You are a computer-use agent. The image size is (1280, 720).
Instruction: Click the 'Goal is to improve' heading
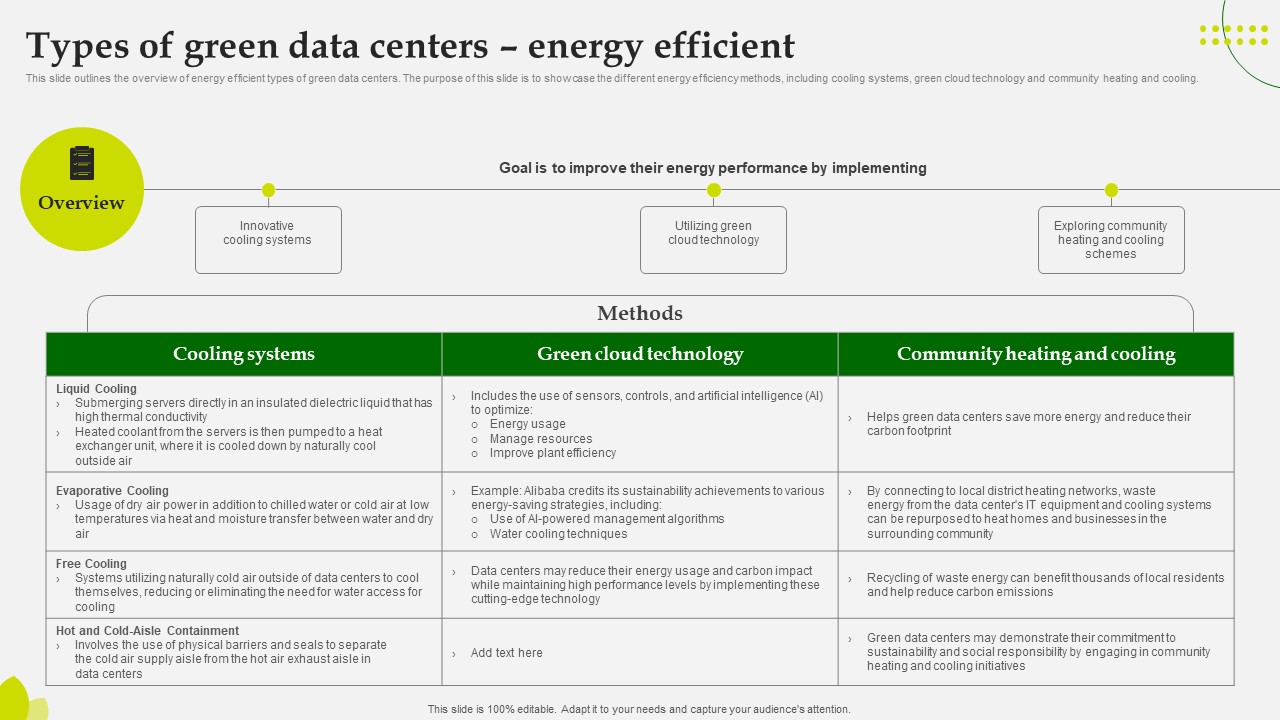pos(713,168)
